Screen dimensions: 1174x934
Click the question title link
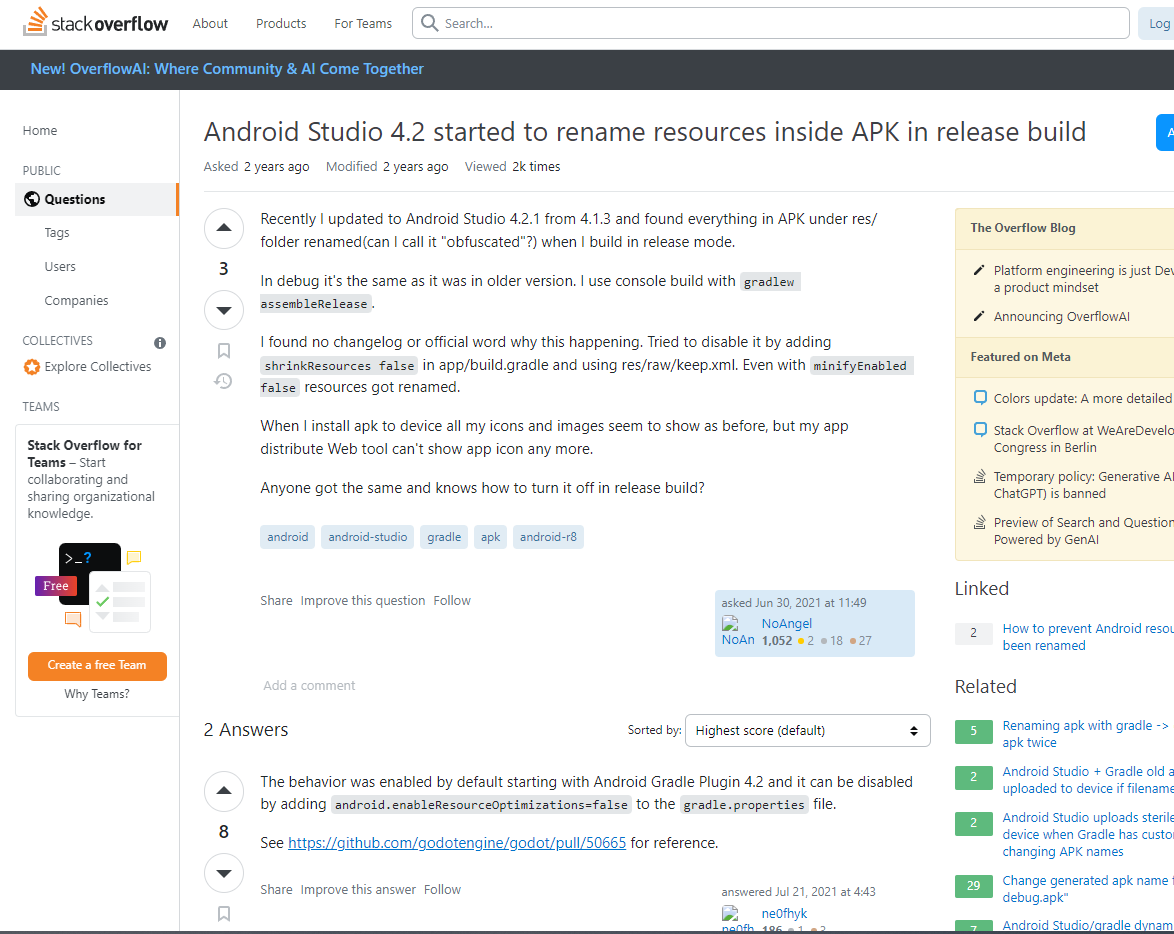tap(645, 132)
